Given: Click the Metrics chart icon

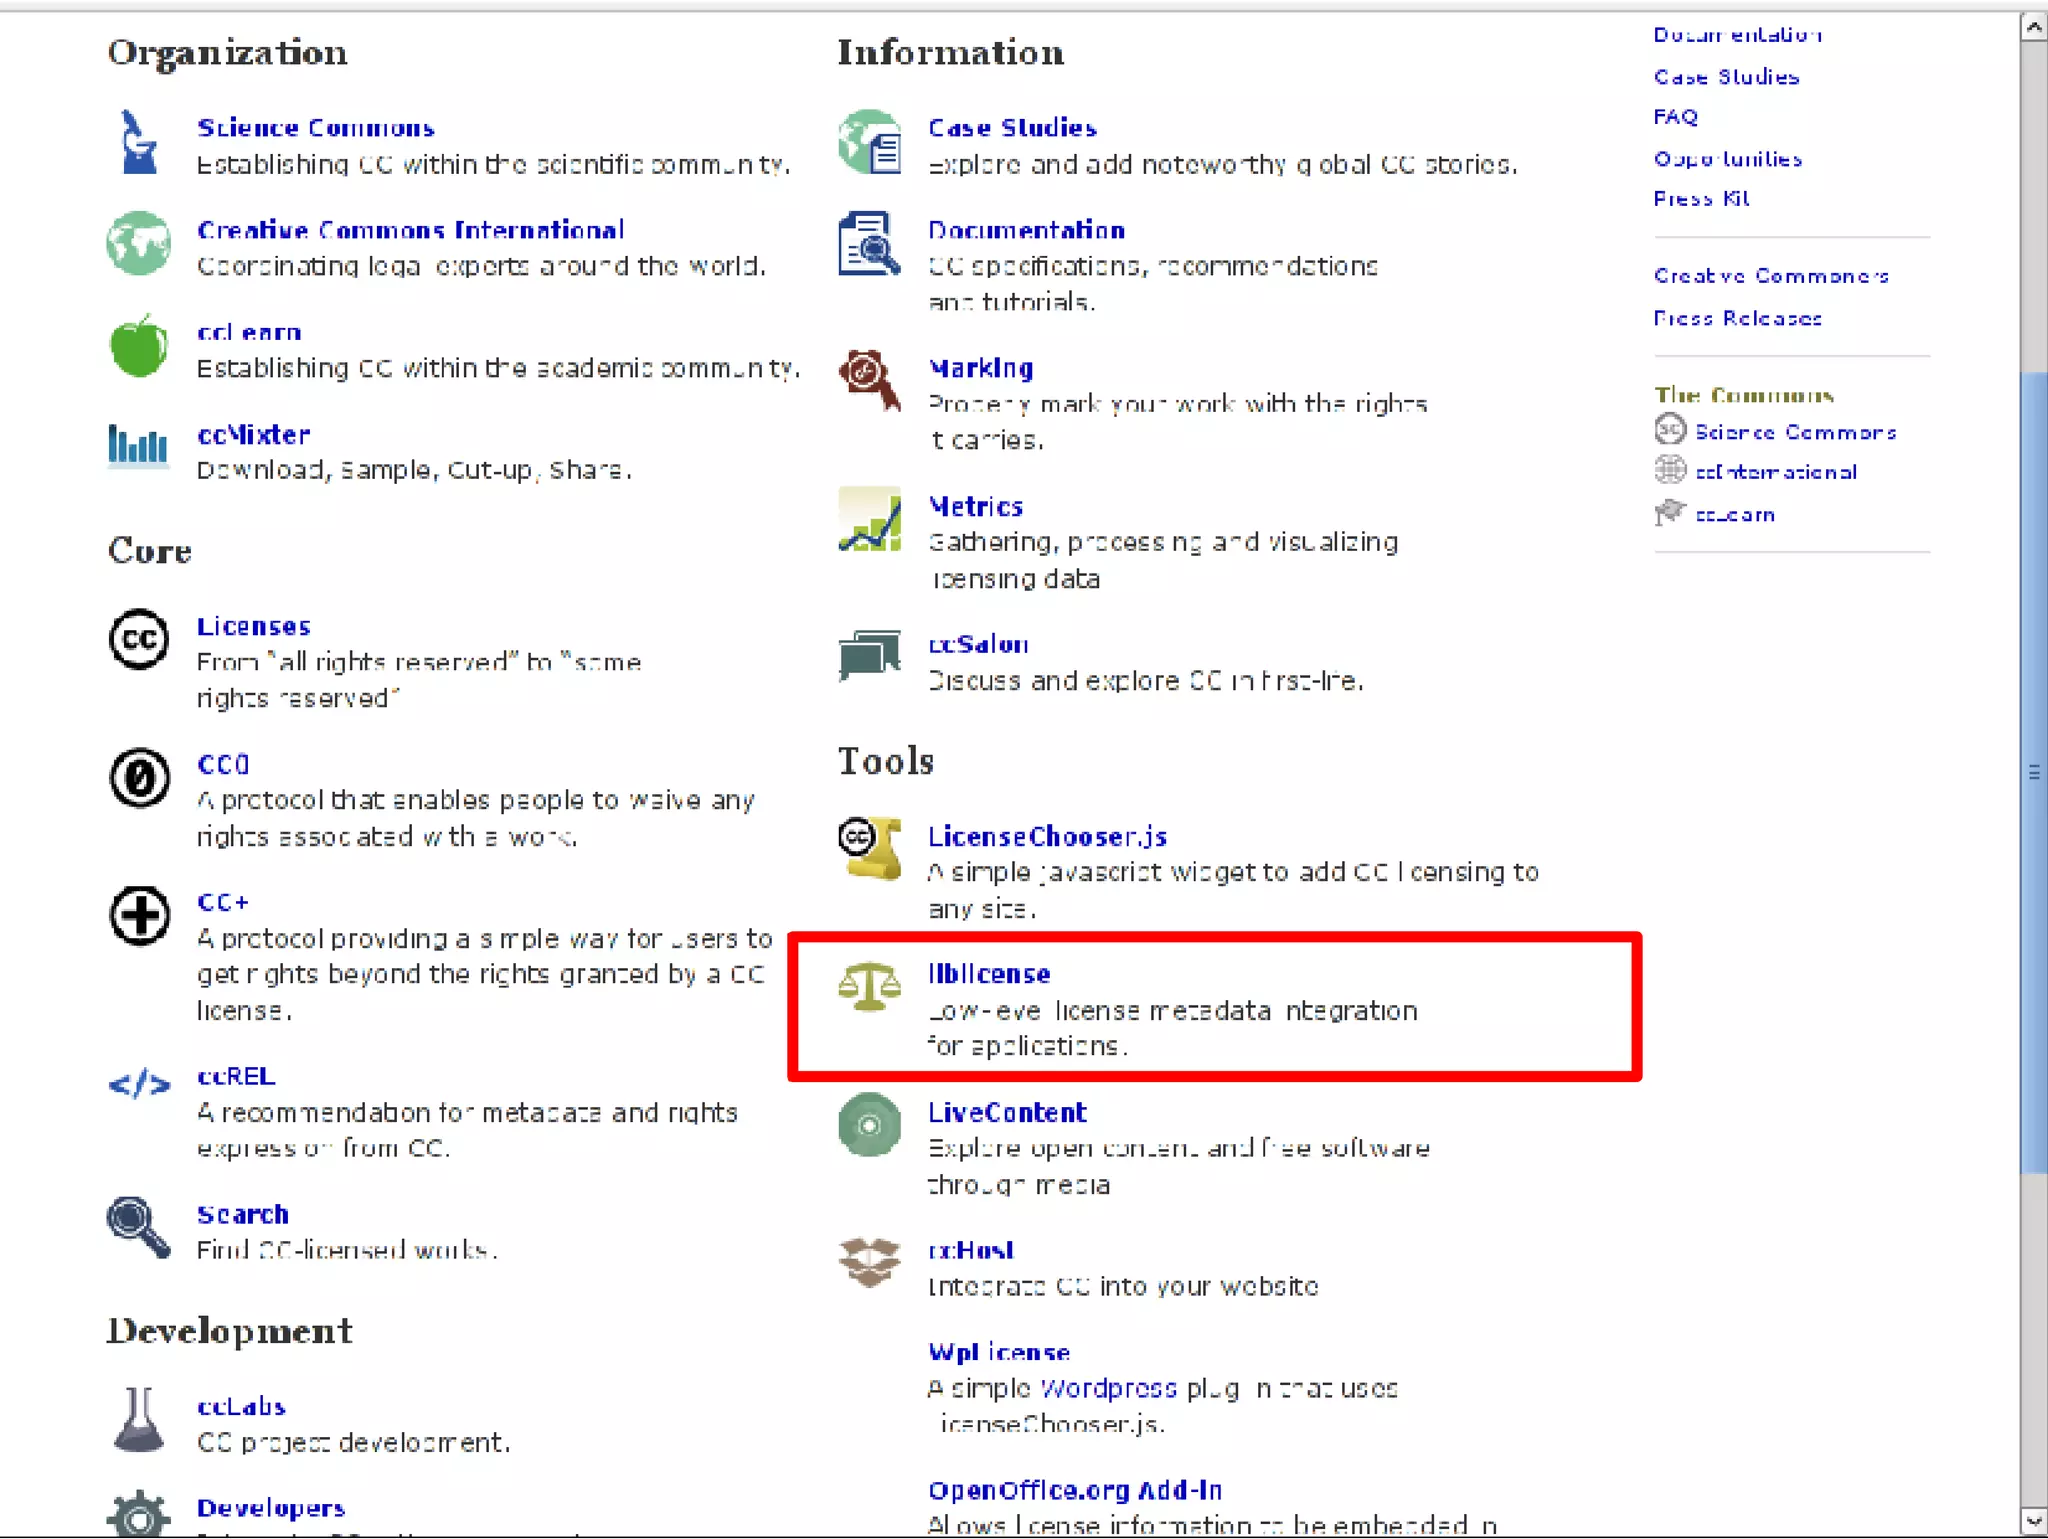Looking at the screenshot, I should (x=868, y=519).
